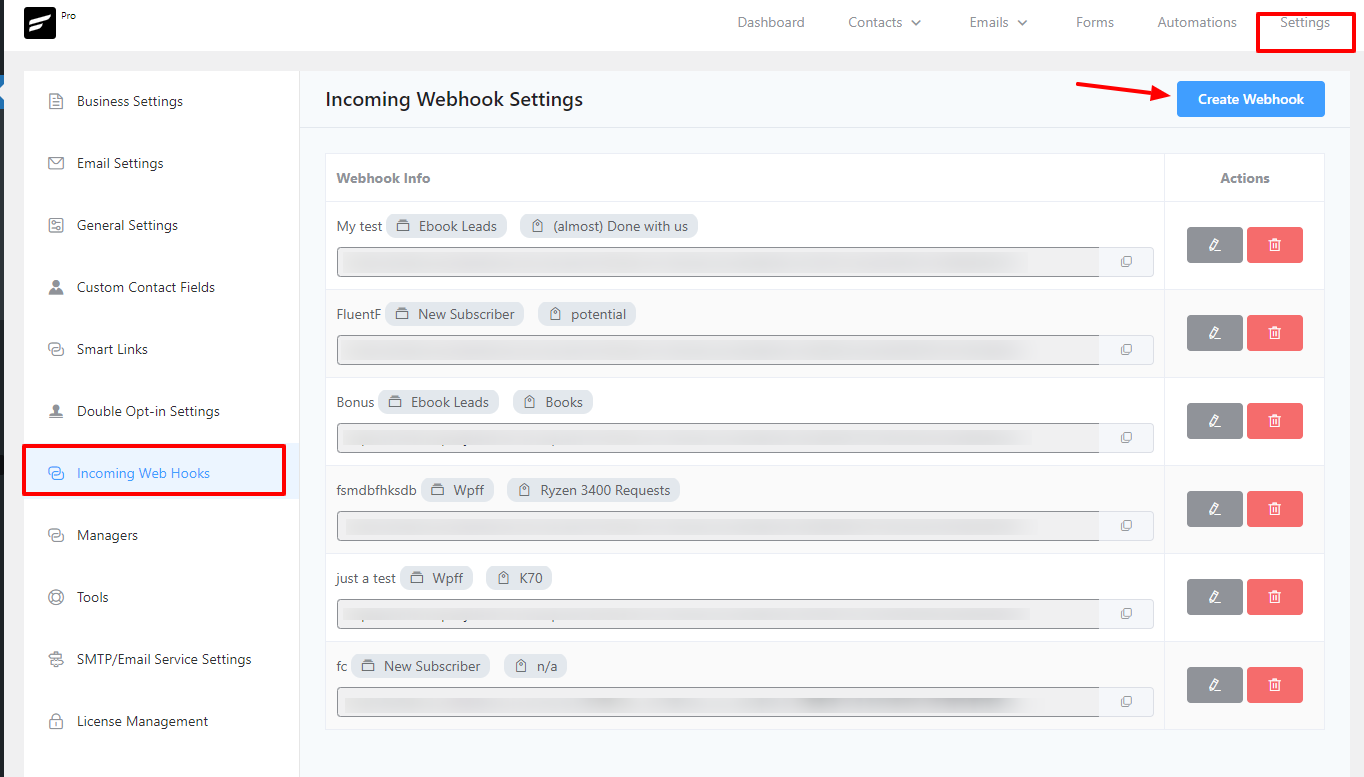
Task: Open the Automations section
Action: 1196,22
